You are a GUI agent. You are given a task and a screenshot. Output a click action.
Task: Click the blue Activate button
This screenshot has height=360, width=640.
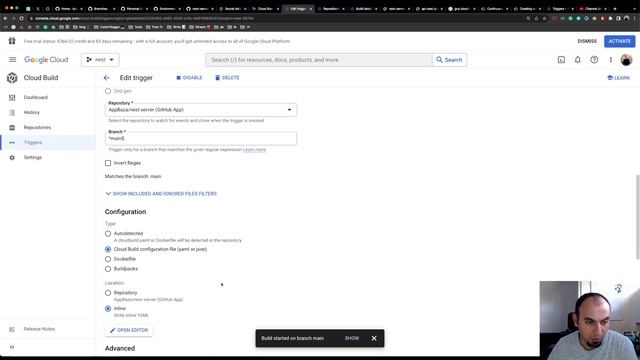619,41
